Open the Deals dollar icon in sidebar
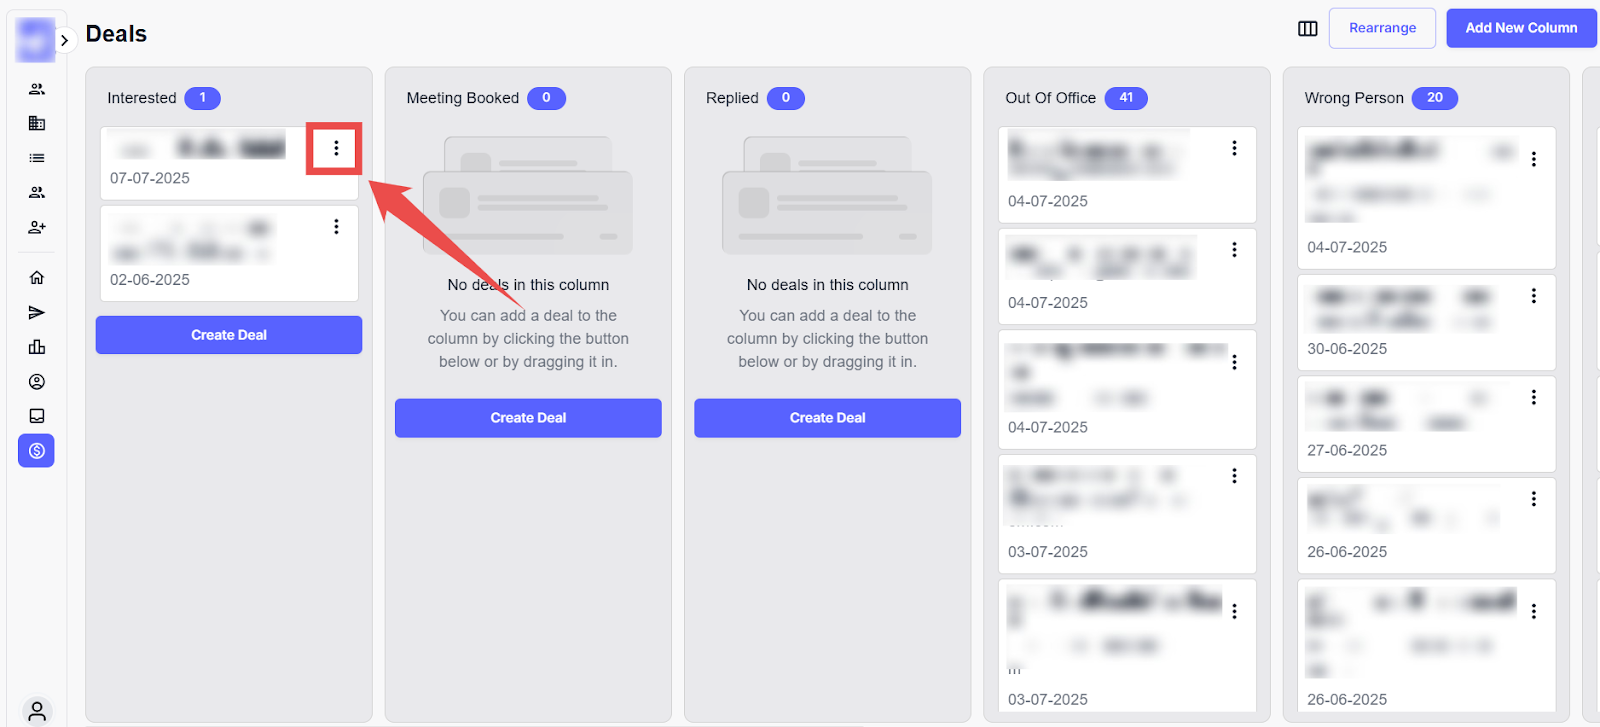 36,451
